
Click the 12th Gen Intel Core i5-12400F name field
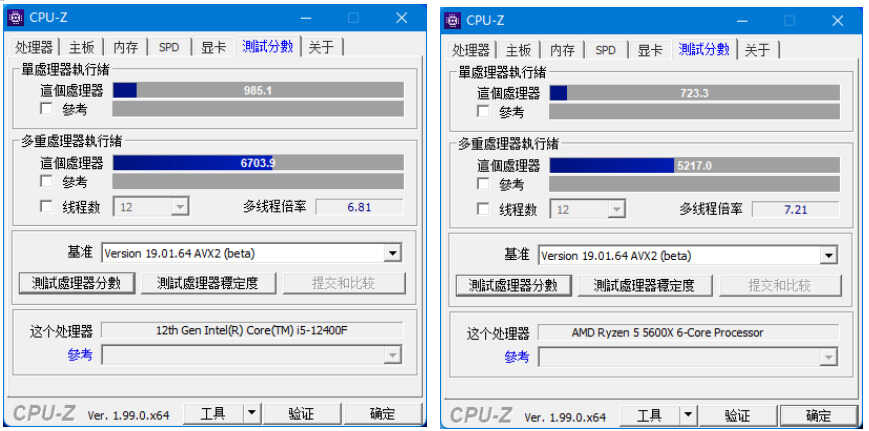(252, 331)
